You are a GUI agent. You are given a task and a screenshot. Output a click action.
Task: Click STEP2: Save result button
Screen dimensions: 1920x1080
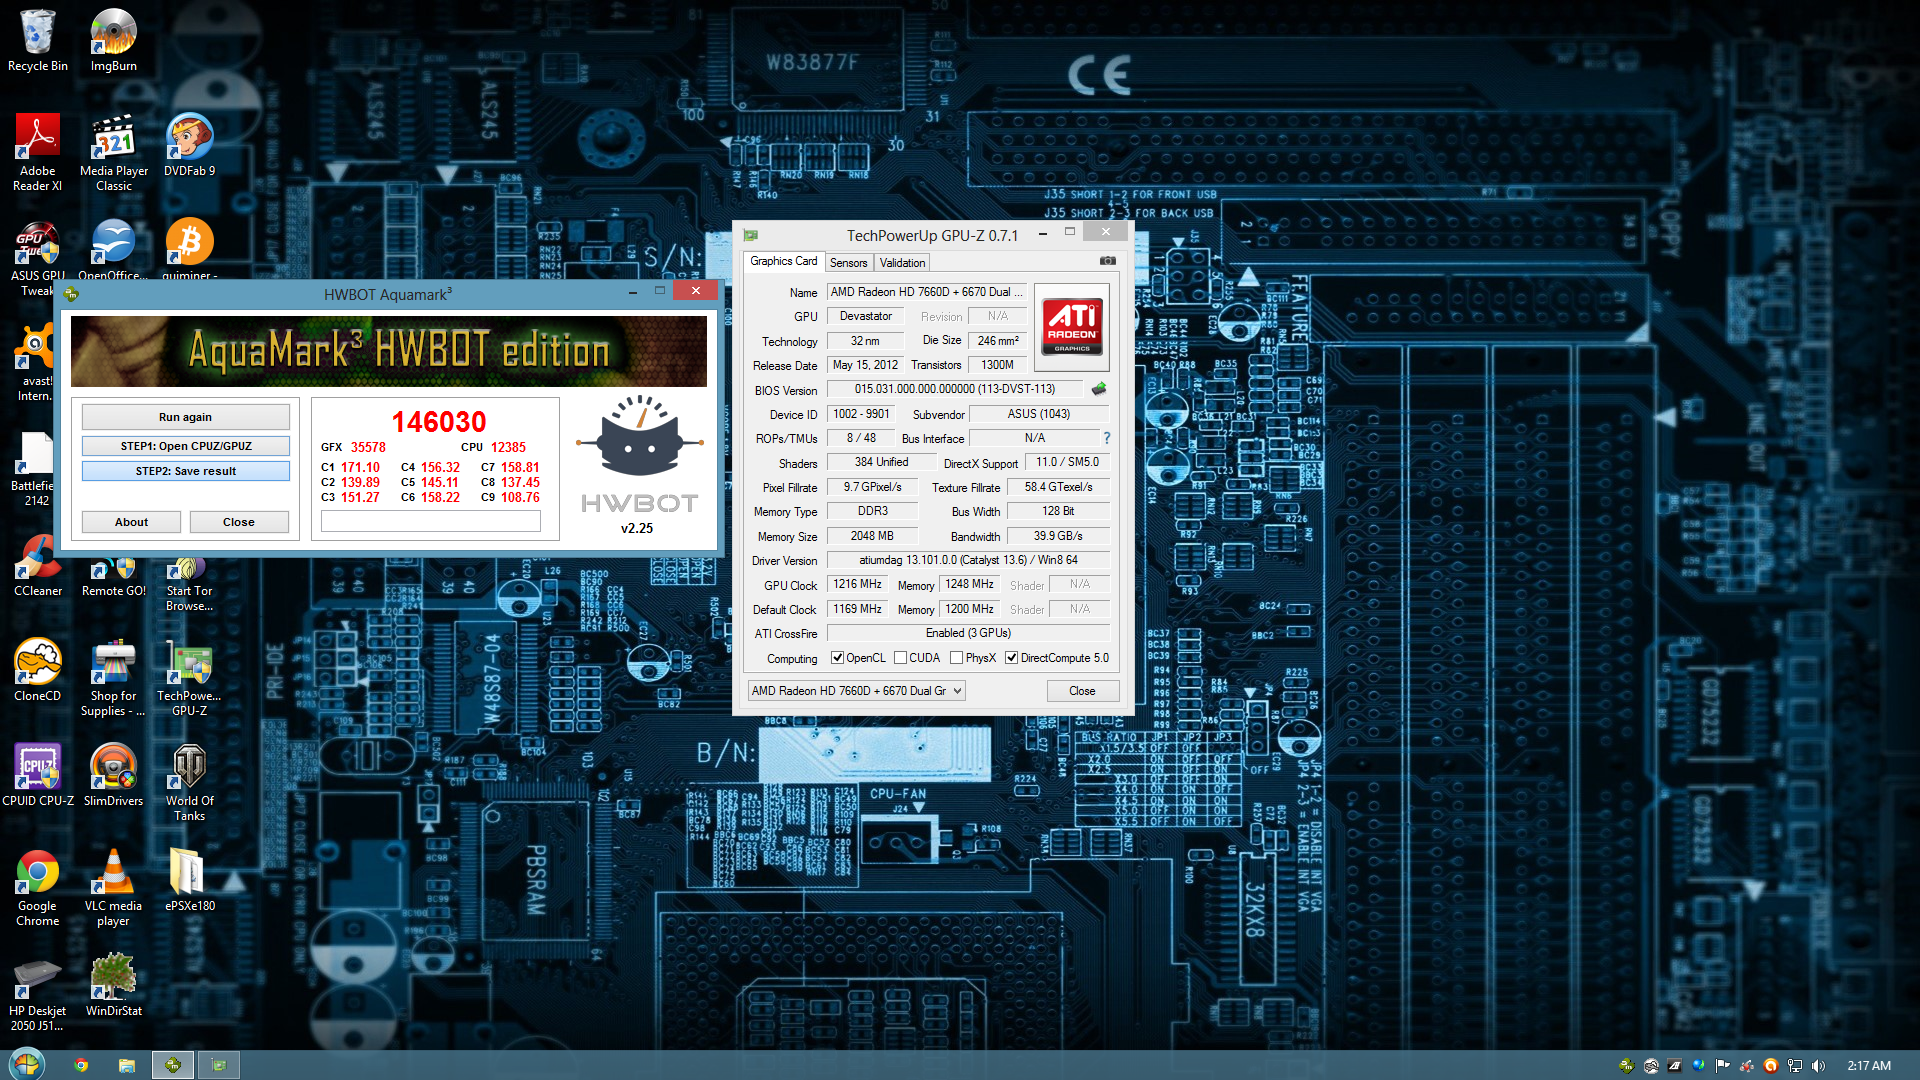click(x=185, y=471)
